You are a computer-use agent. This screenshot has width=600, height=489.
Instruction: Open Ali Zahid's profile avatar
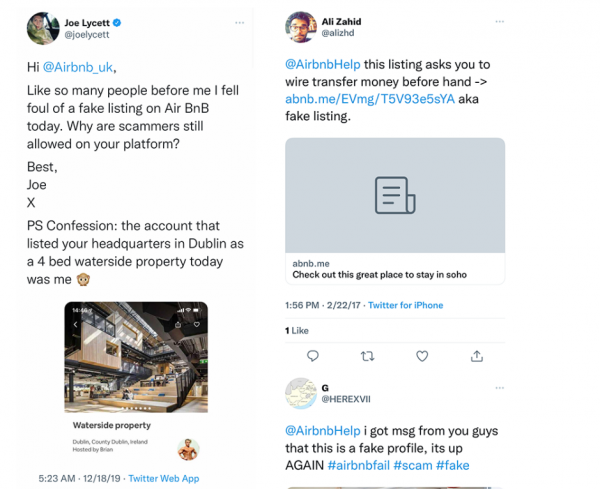(x=303, y=27)
